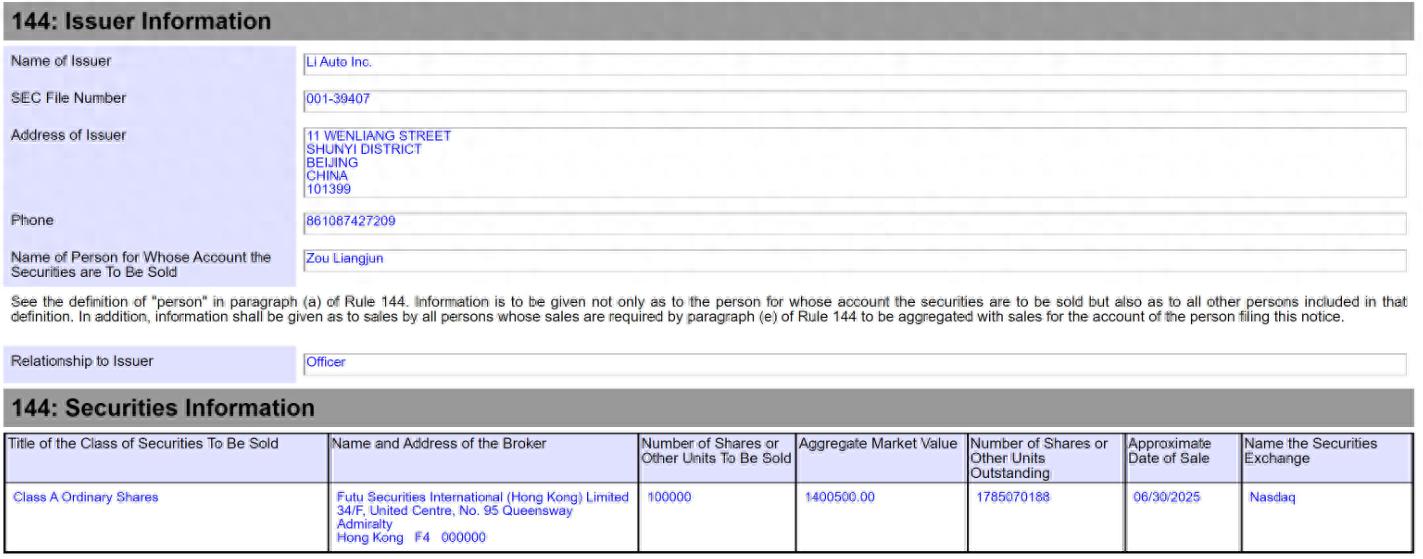
Task: Select the Nasdaq exchange value
Action: 1272,497
